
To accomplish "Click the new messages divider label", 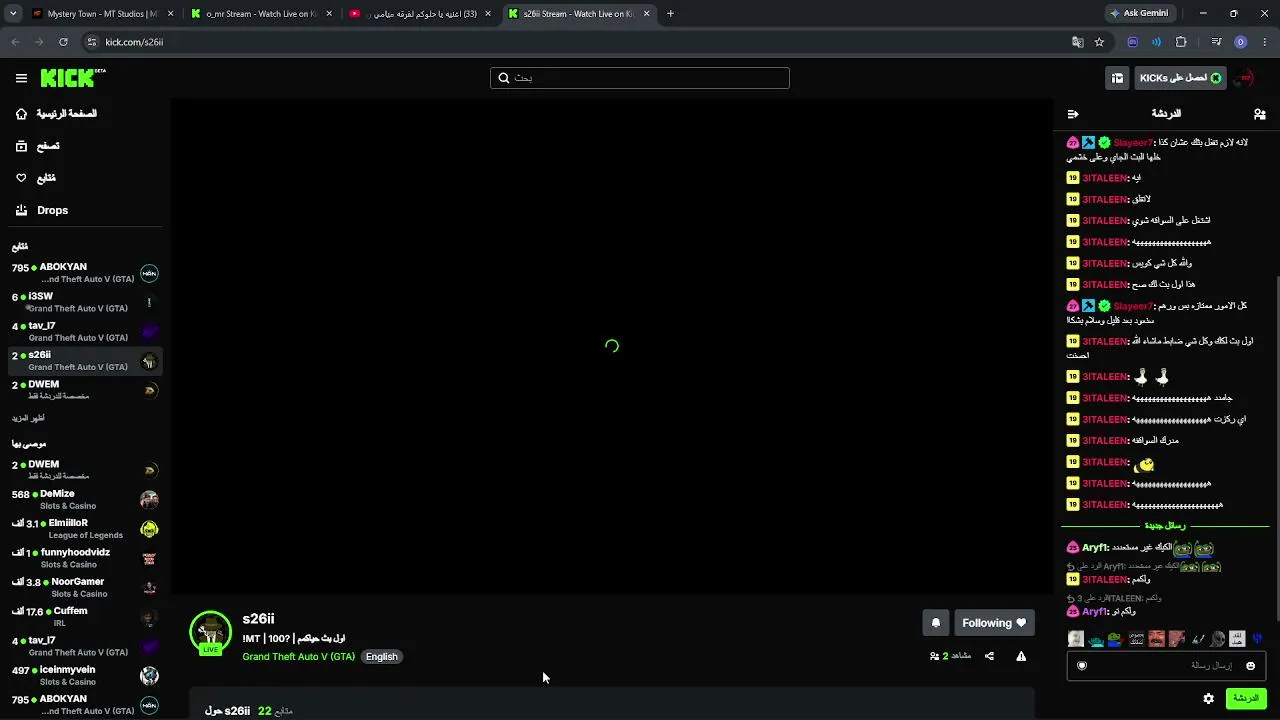I will 1165,526.
